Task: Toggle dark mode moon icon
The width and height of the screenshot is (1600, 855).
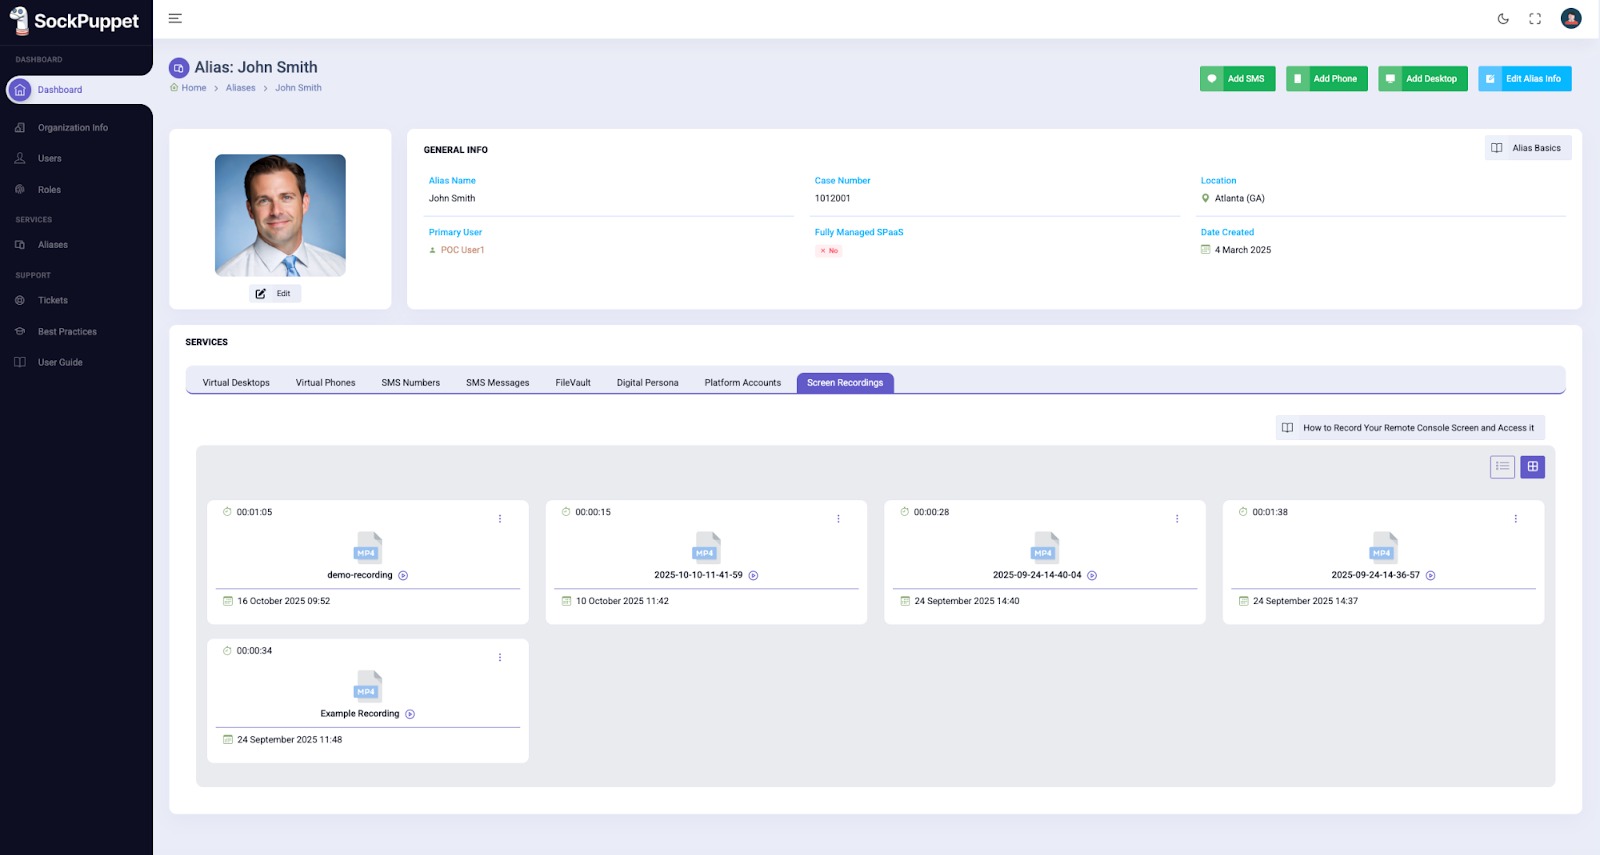Action: (x=1503, y=19)
